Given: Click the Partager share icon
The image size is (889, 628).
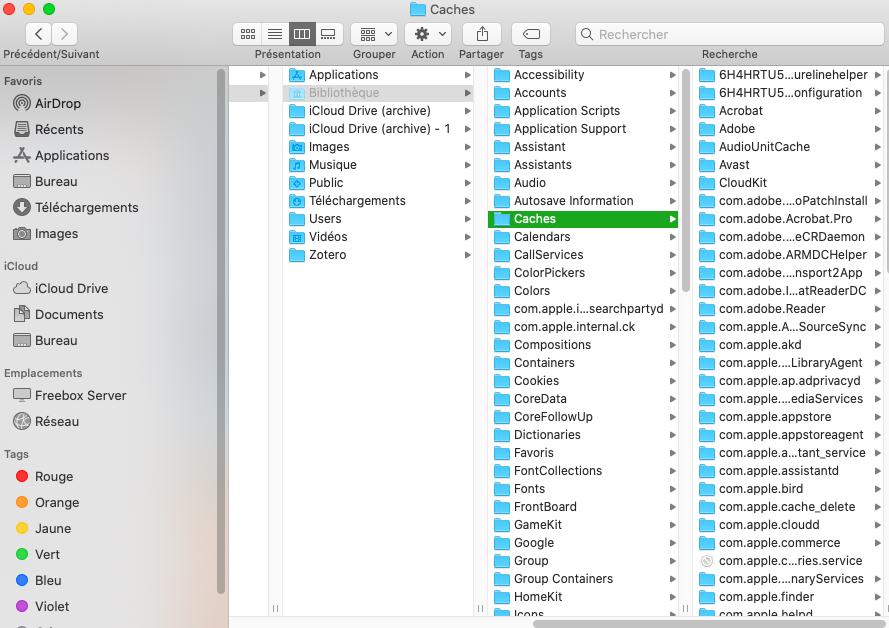Looking at the screenshot, I should (x=481, y=33).
